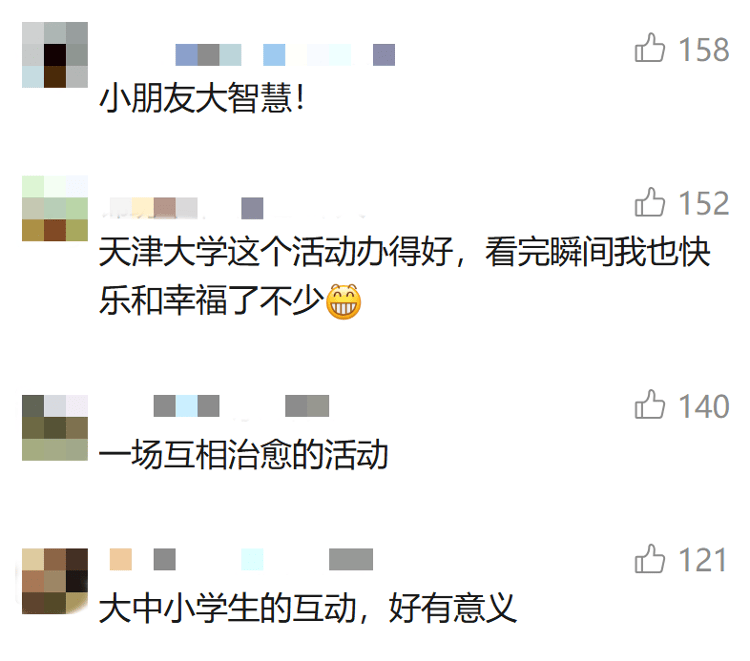Select the comment text '小朋友大智慧!'
The height and width of the screenshot is (661, 750).
[202, 98]
